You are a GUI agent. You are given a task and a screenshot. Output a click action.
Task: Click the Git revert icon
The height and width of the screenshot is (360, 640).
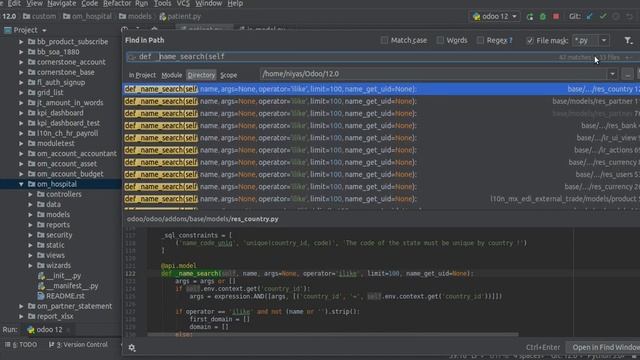[629, 17]
